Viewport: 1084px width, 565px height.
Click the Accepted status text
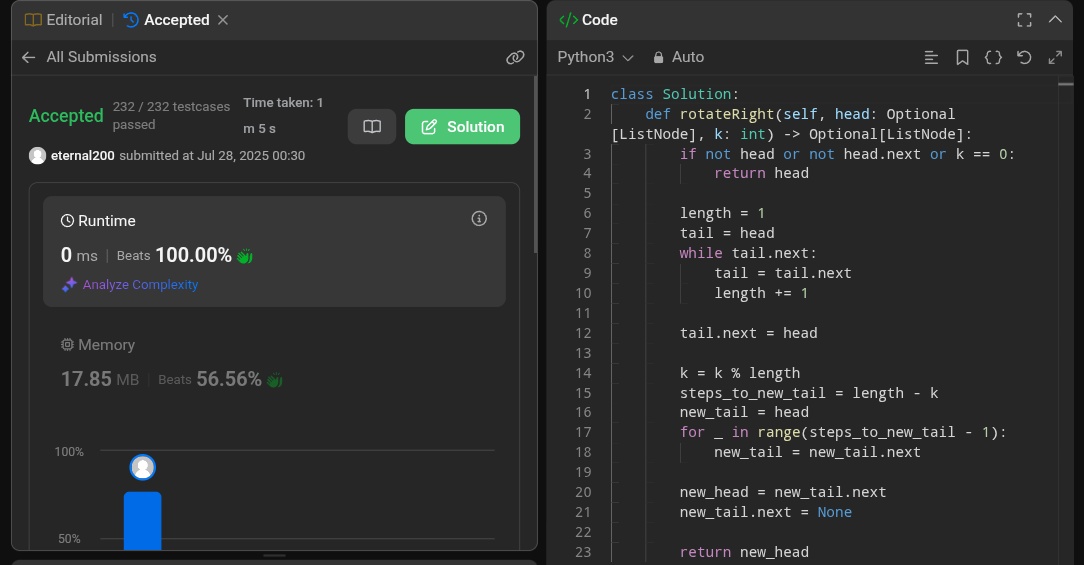pyautogui.click(x=66, y=116)
